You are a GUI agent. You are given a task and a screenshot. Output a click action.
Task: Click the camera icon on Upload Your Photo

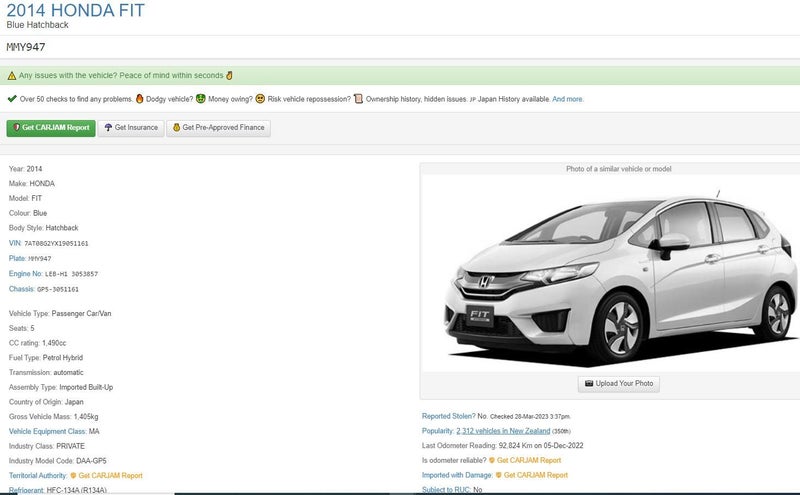(x=589, y=383)
